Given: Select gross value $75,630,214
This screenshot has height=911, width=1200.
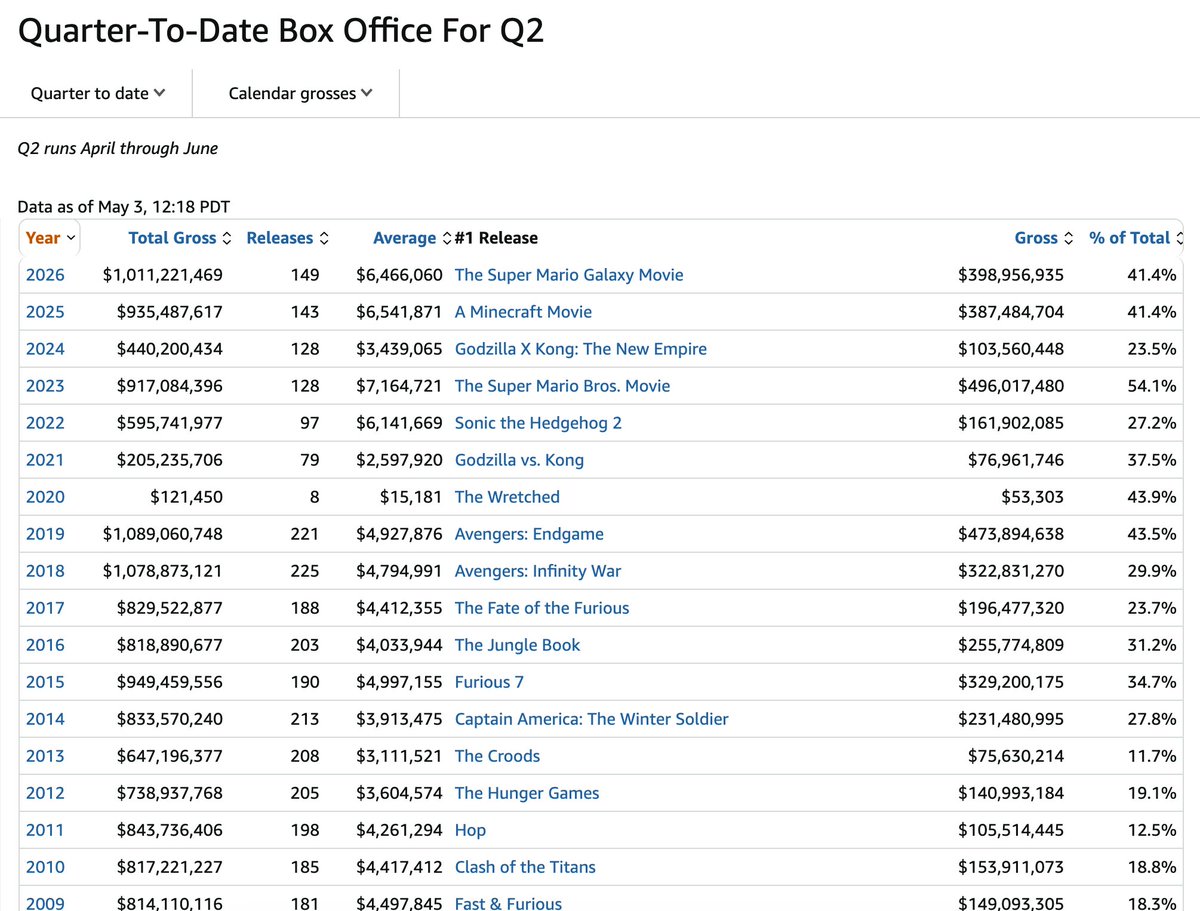Looking at the screenshot, I should (1016, 756).
